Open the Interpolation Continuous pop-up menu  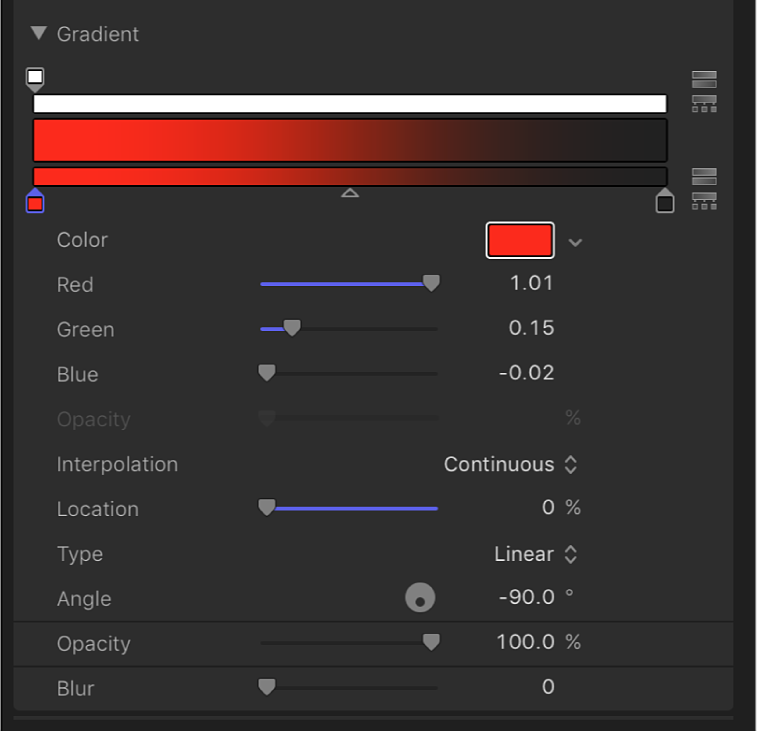[x=511, y=464]
